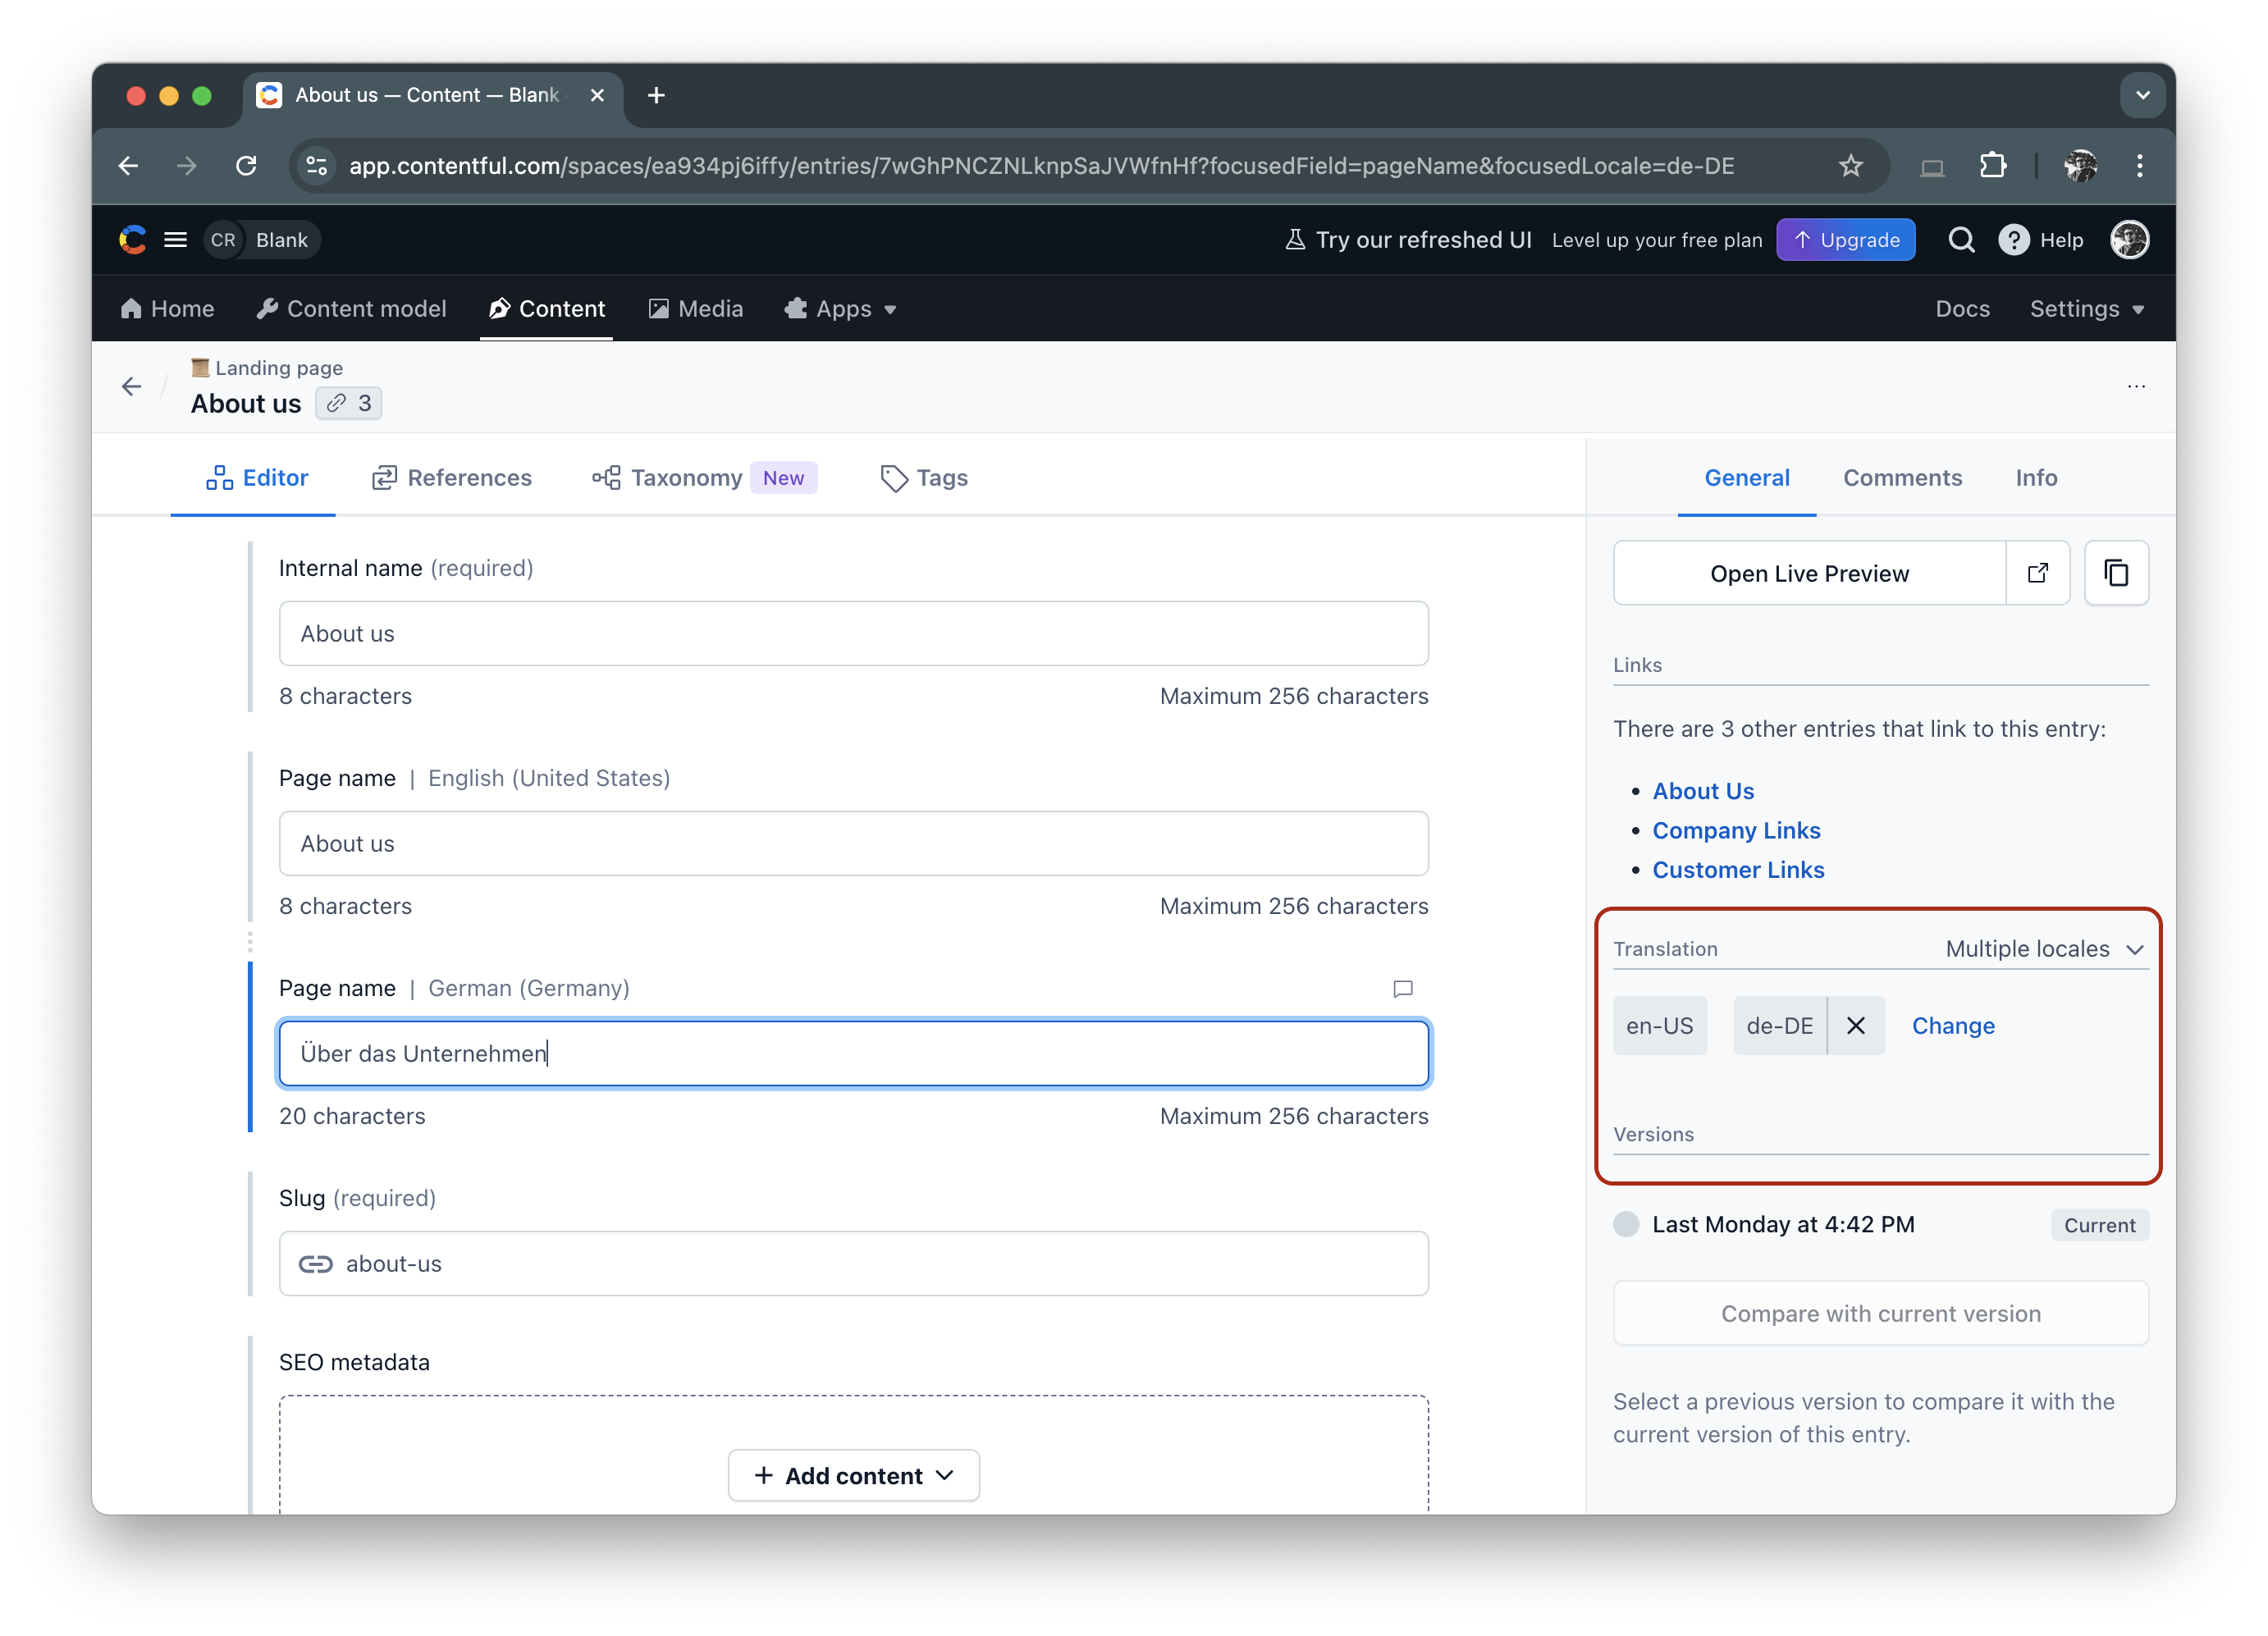Go to Media in navigation
The image size is (2268, 1636).
[695, 309]
